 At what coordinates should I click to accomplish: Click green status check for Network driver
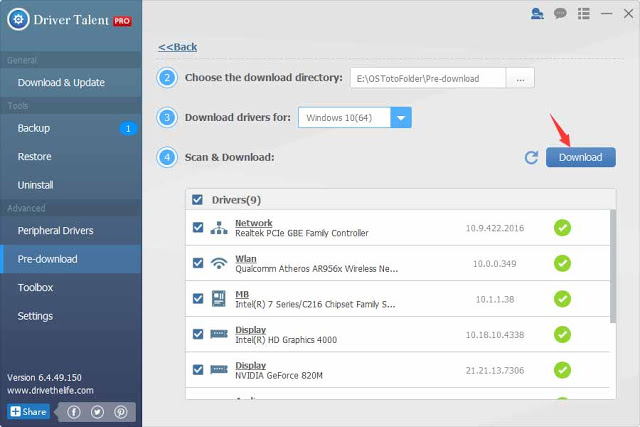562,228
